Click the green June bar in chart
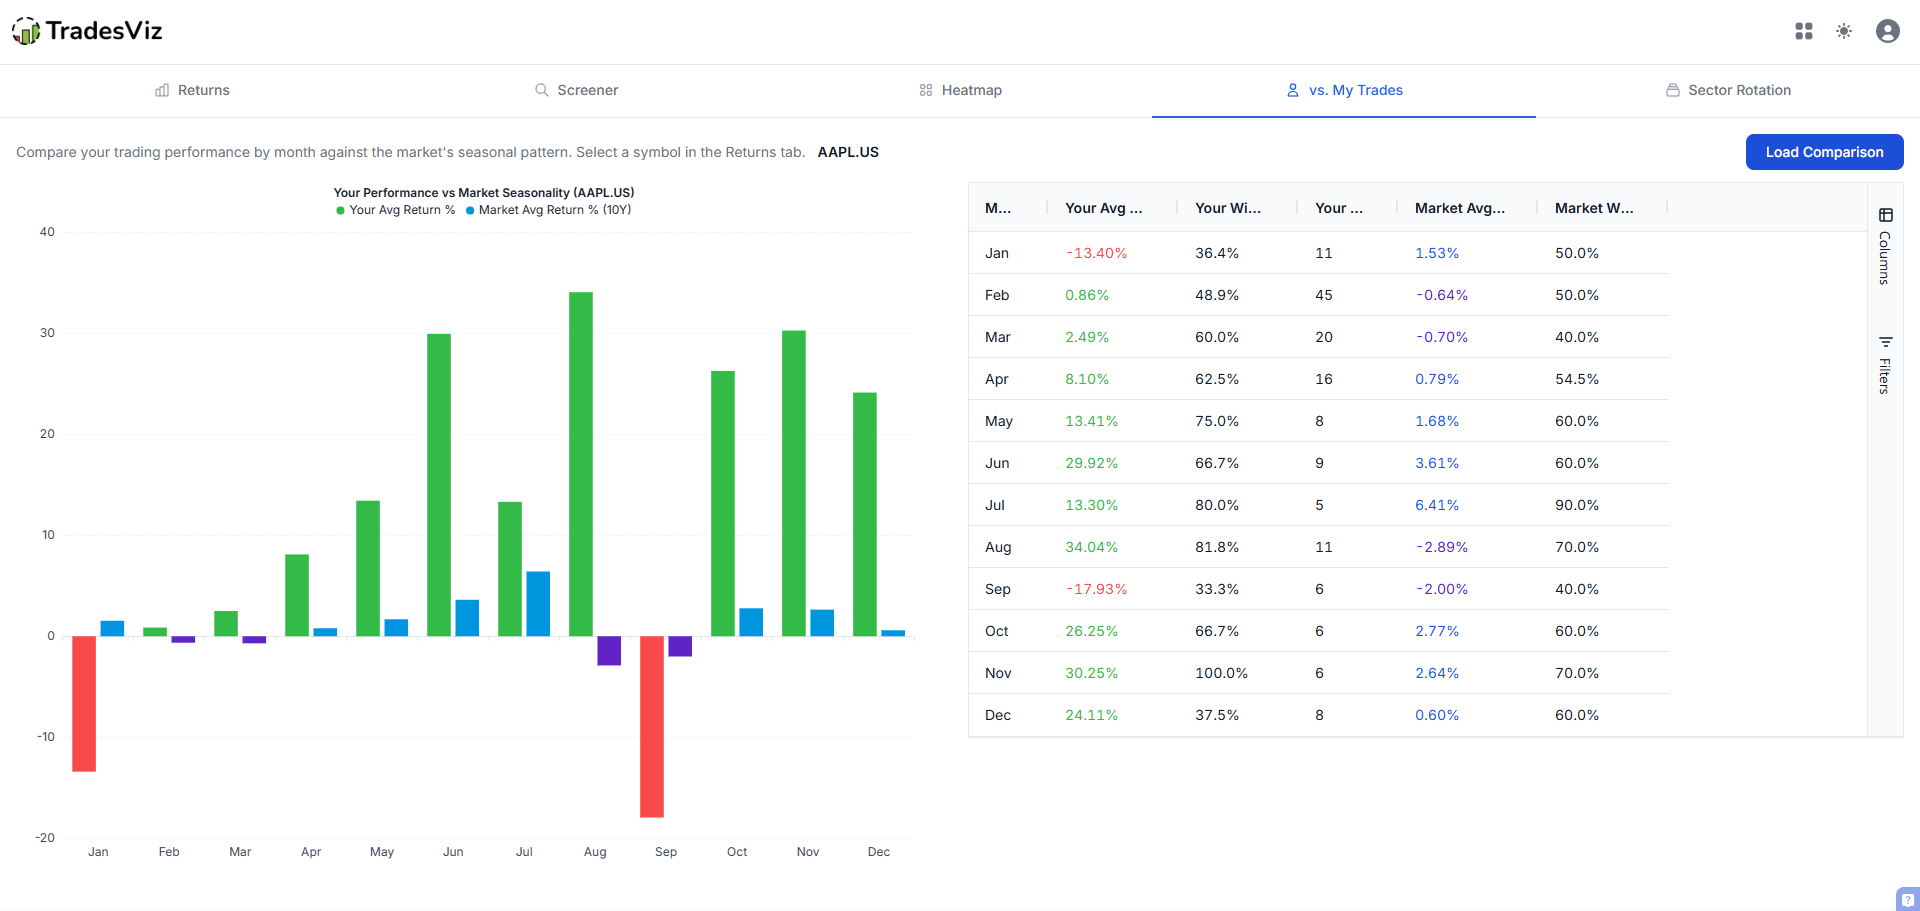1920x911 pixels. tap(439, 485)
